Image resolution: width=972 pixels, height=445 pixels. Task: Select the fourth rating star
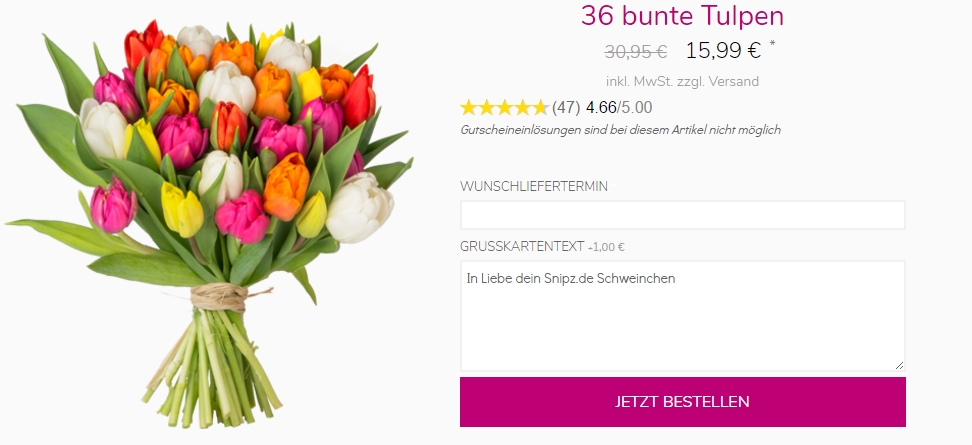click(523, 108)
